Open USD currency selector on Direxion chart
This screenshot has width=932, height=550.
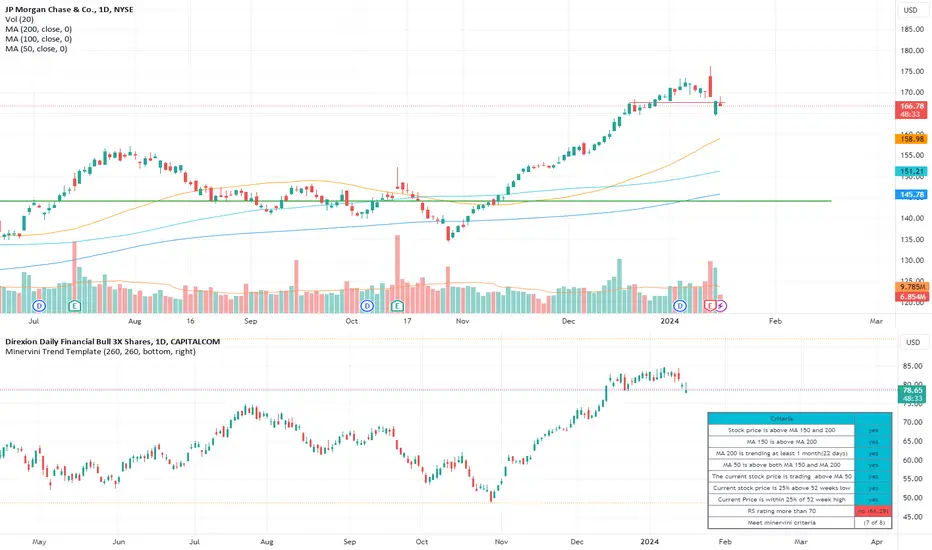point(913,342)
